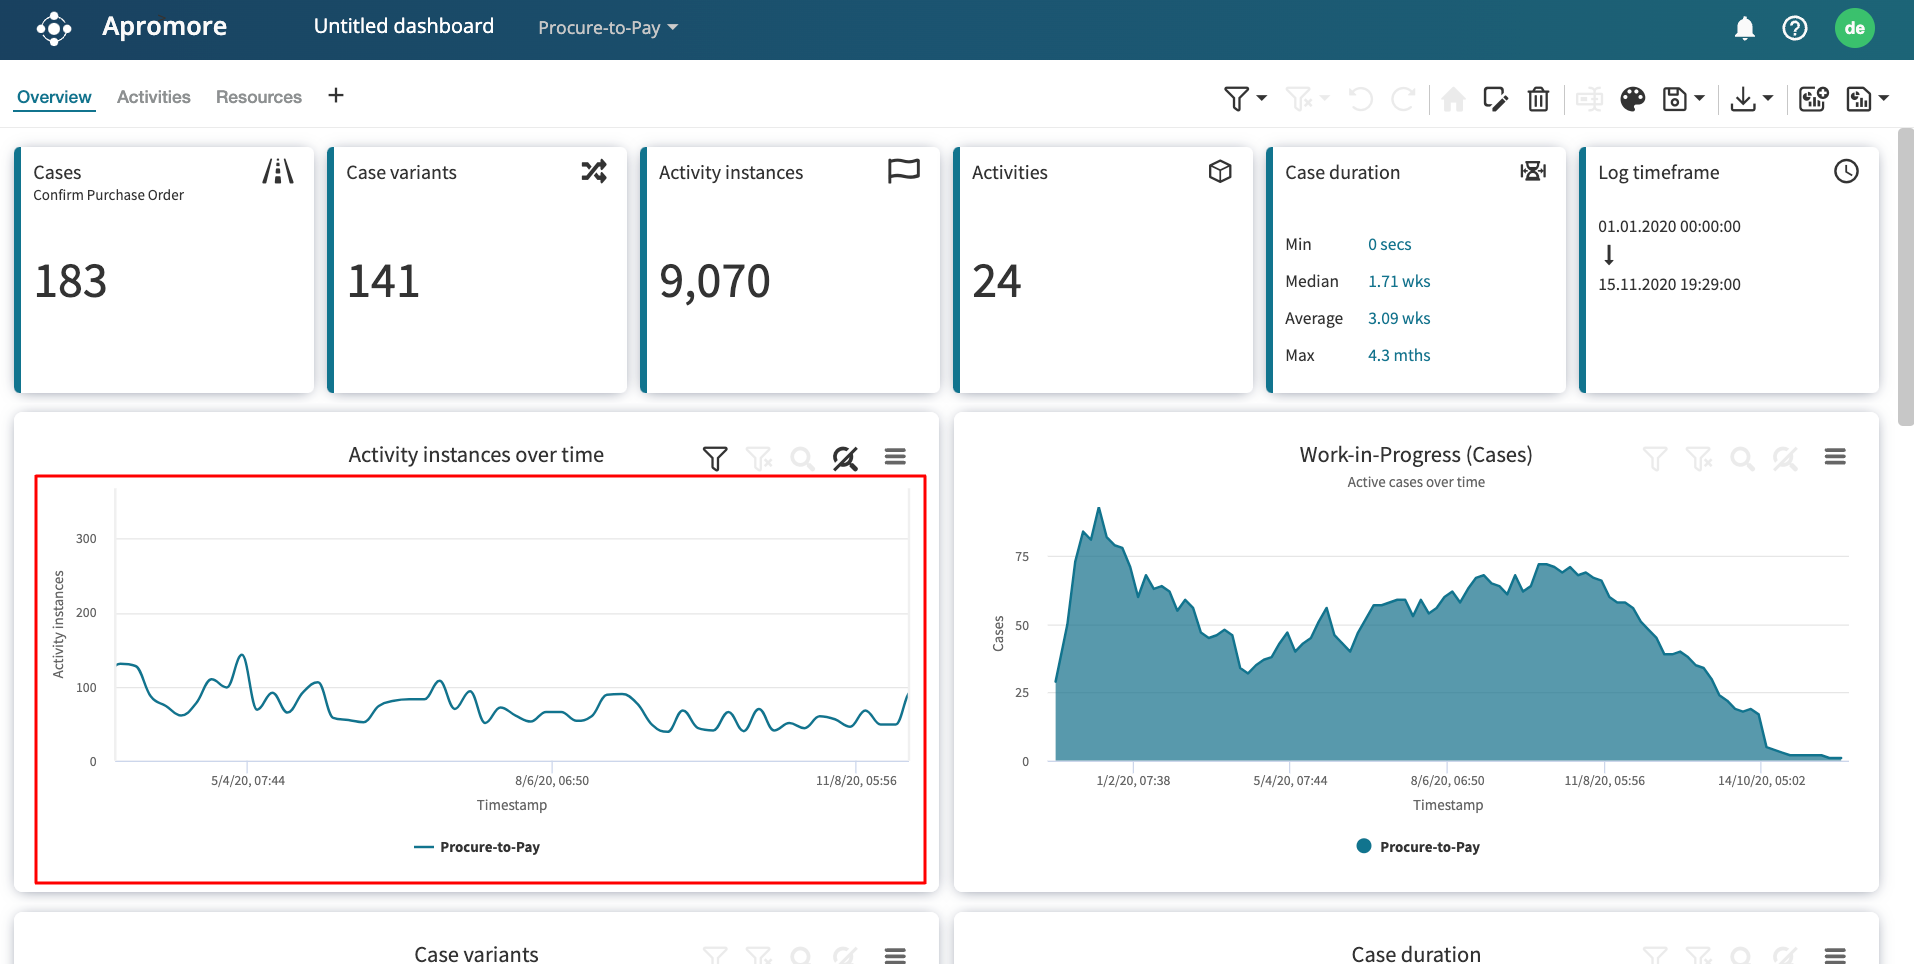Image resolution: width=1914 pixels, height=964 pixels.
Task: Add a new tab with plus button
Action: coord(336,95)
